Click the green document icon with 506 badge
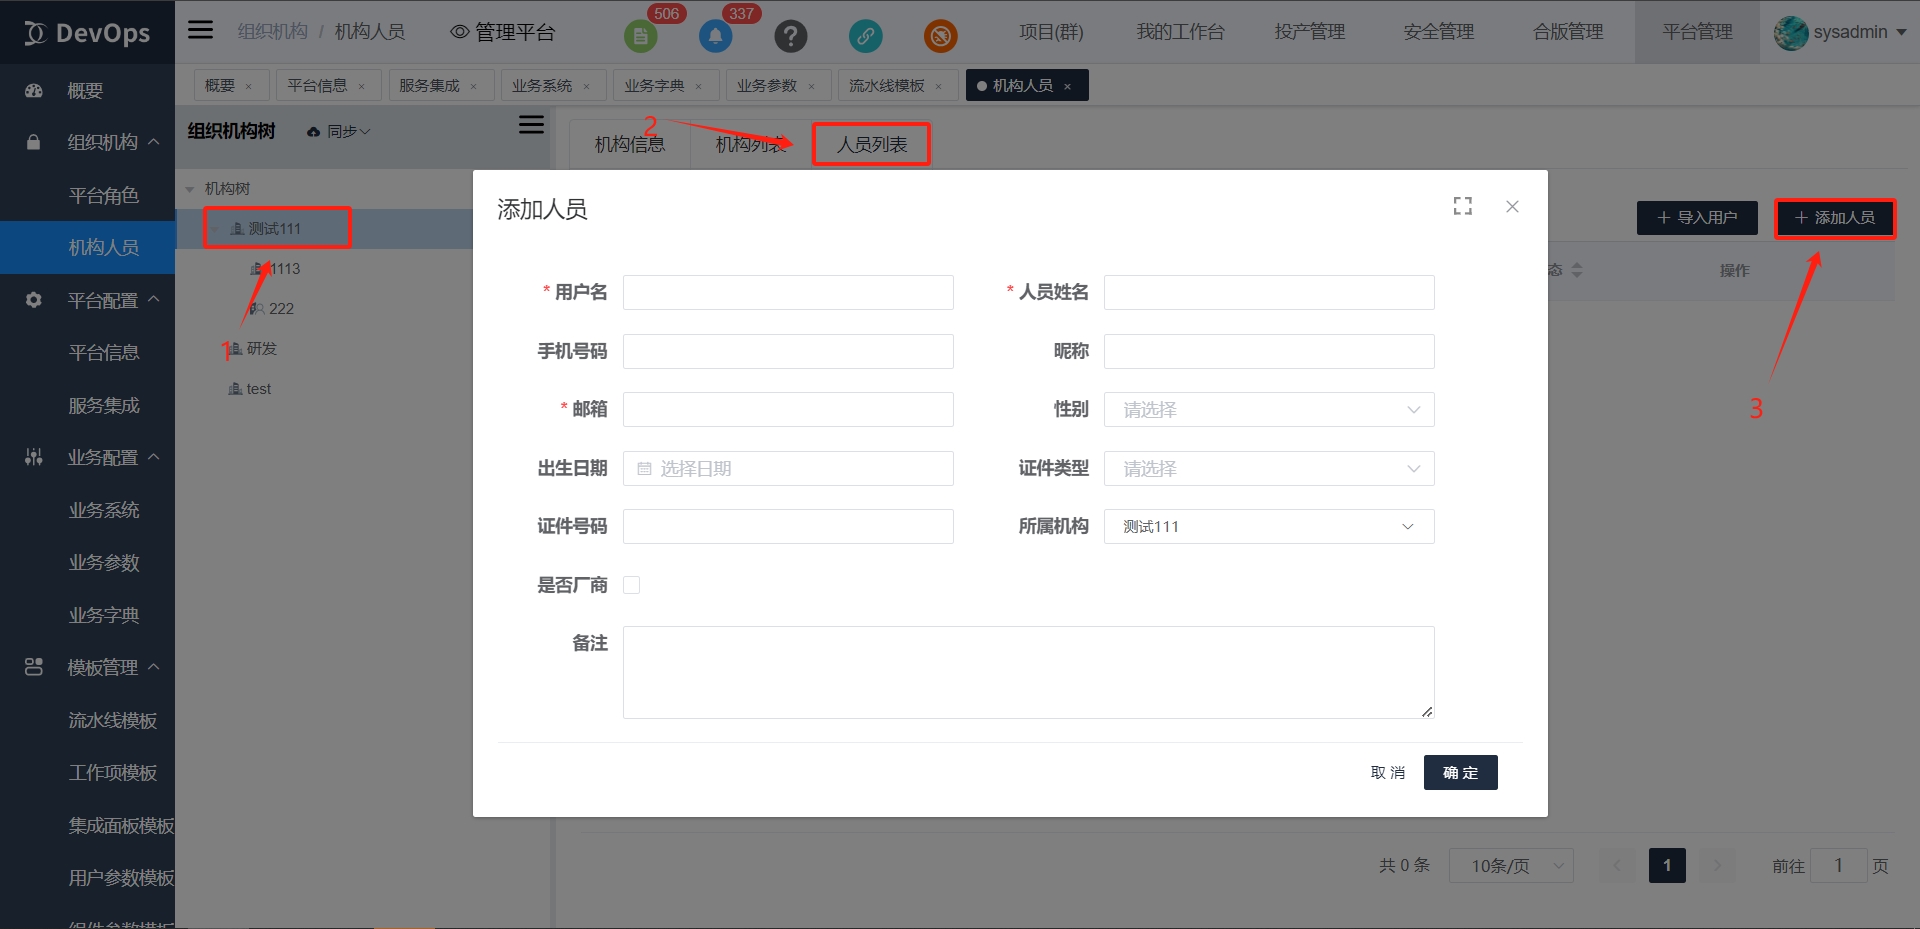Viewport: 1920px width, 929px height. (x=640, y=37)
